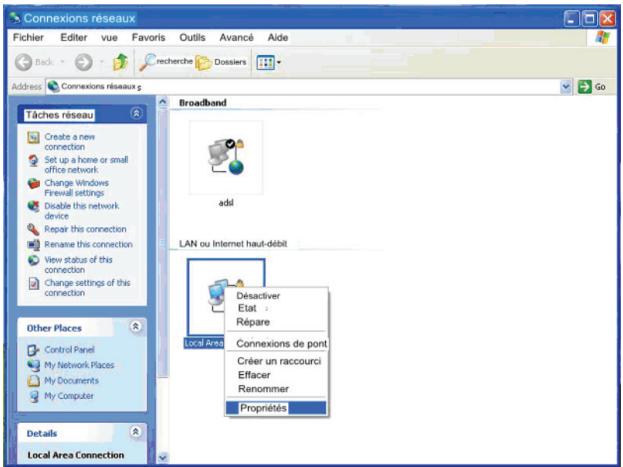This screenshot has width=623, height=467.
Task: Click the Control Panel icon
Action: coord(33,350)
